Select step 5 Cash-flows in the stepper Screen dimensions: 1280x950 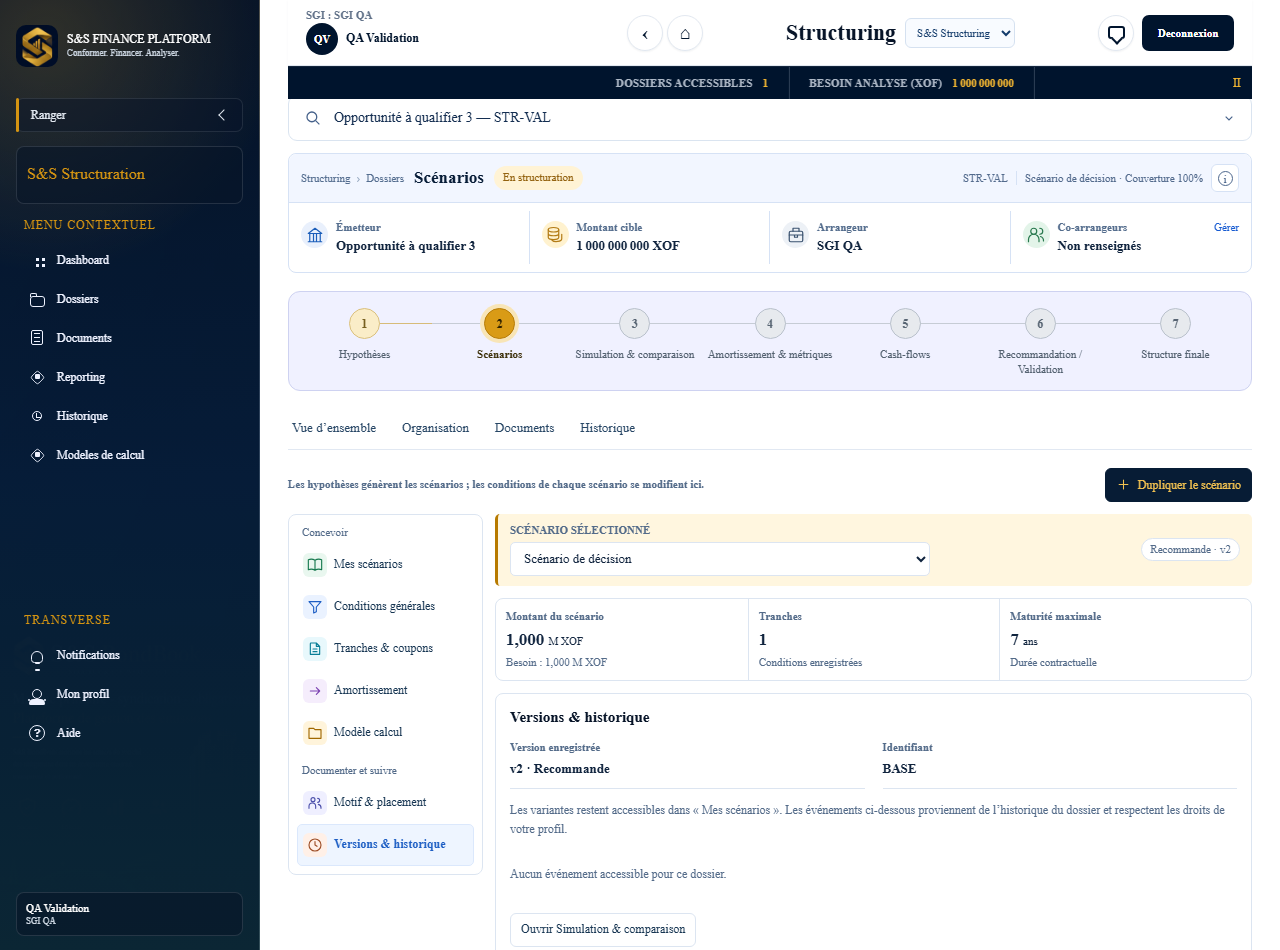point(905,324)
